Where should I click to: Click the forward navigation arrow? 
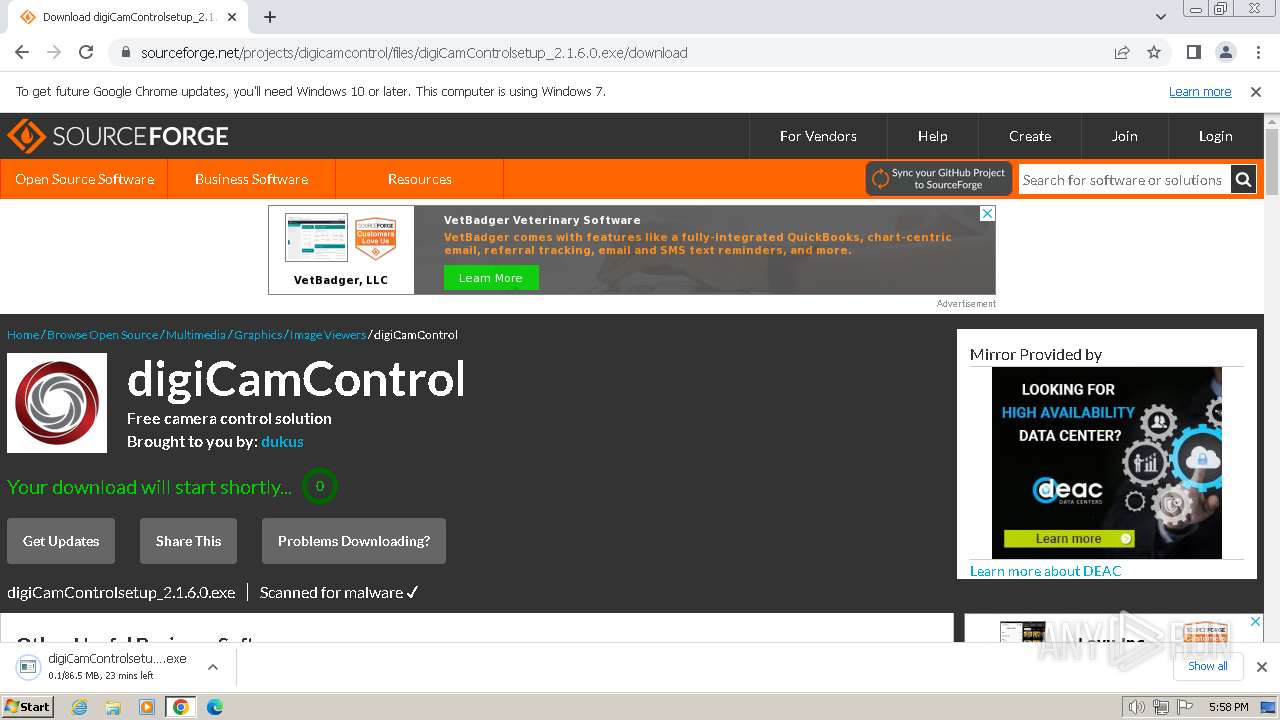coord(54,52)
